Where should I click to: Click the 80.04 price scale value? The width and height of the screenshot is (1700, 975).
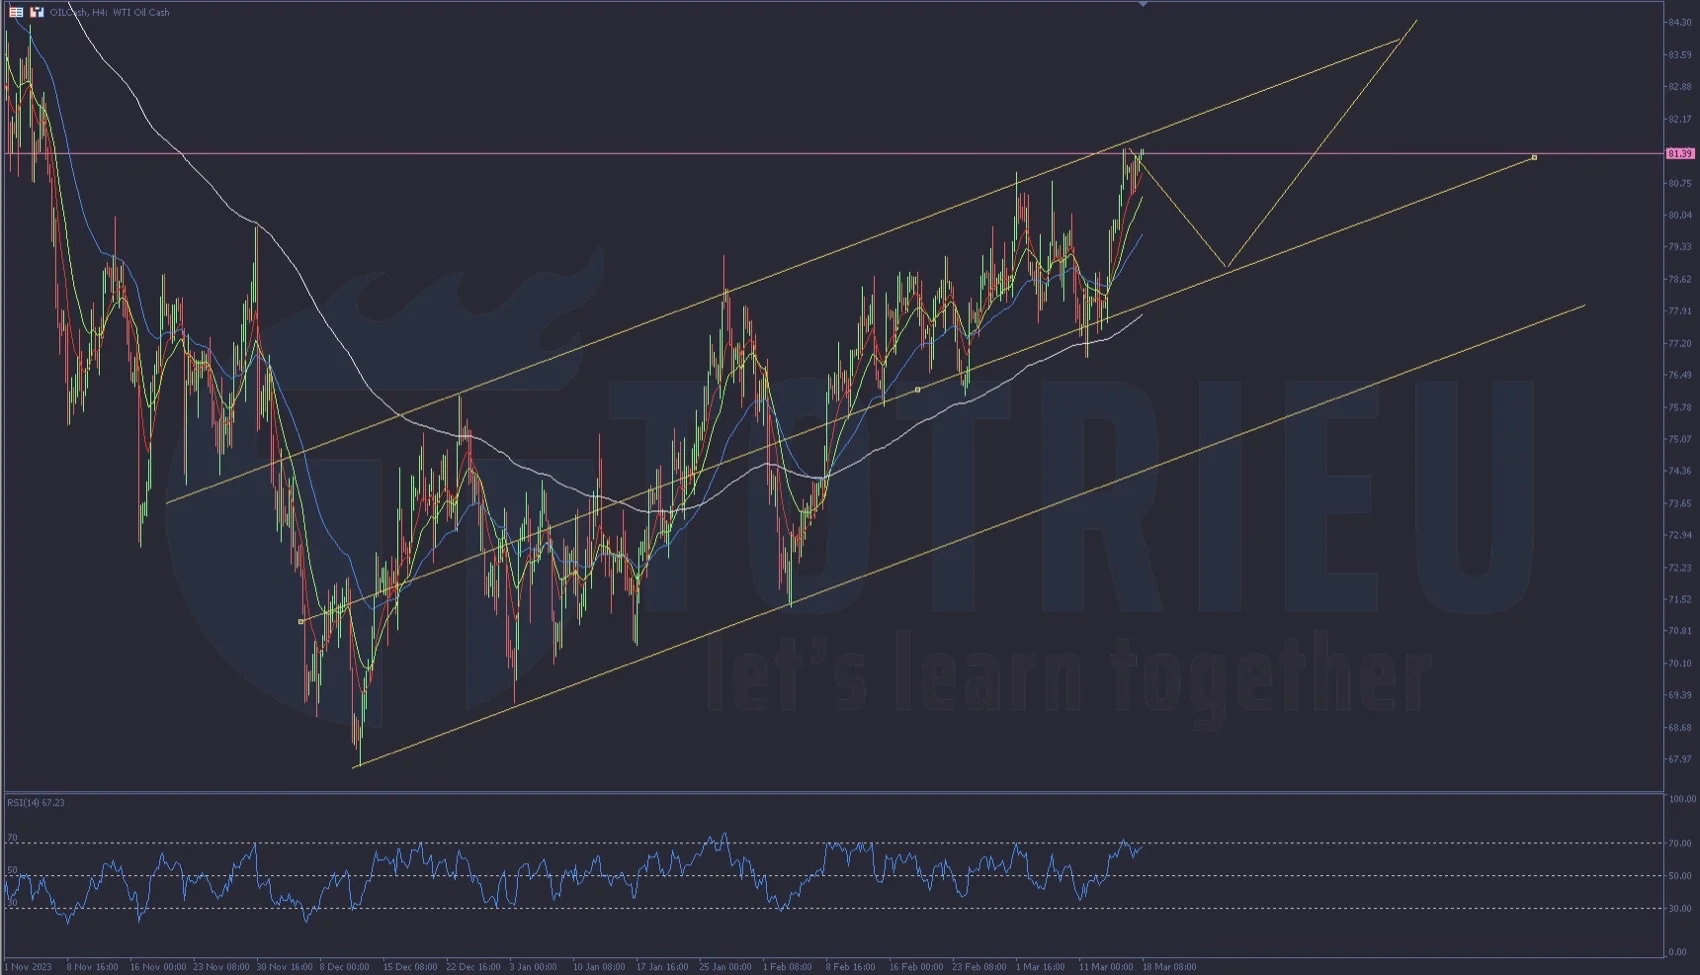coord(1679,215)
